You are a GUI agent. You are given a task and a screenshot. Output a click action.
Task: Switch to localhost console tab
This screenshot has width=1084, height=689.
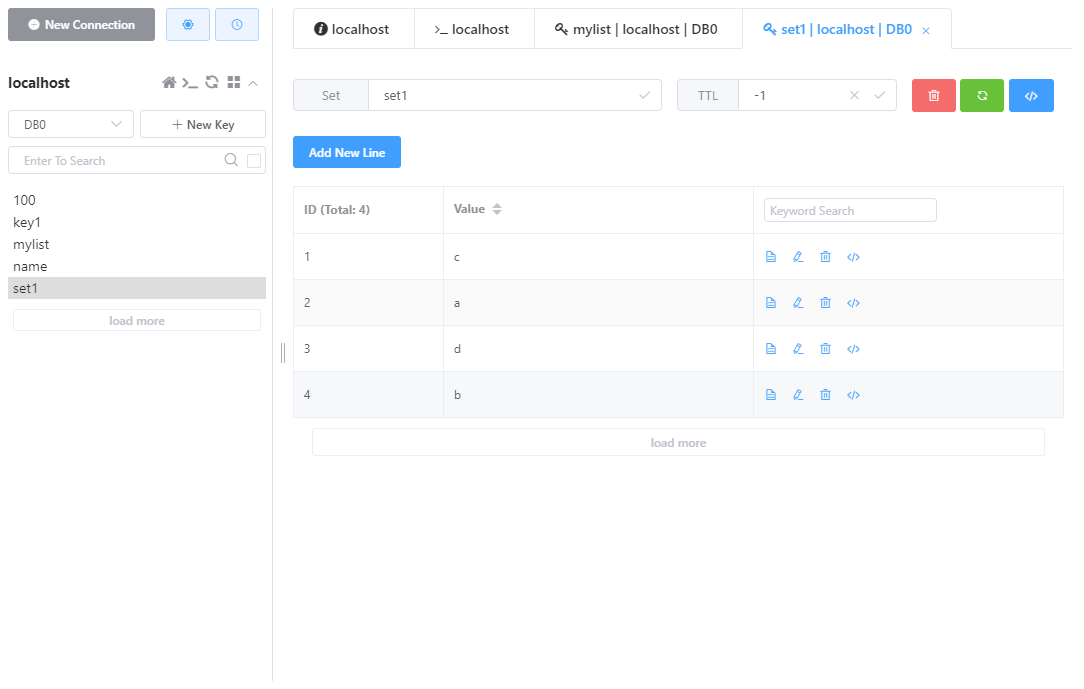pos(474,29)
